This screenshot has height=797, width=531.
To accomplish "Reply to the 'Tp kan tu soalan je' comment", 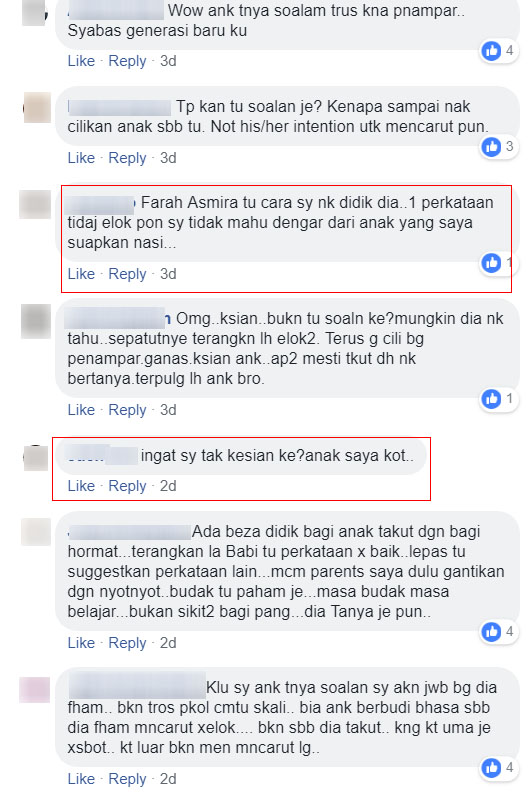I will 127,158.
